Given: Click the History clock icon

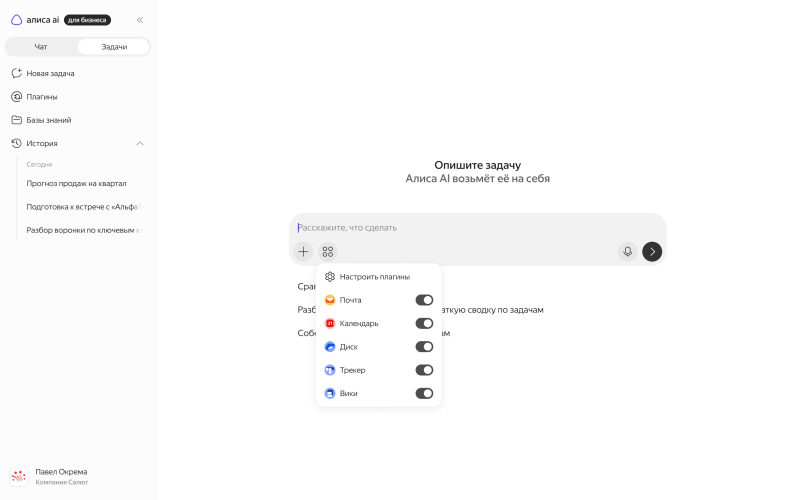Looking at the screenshot, I should 16,143.
